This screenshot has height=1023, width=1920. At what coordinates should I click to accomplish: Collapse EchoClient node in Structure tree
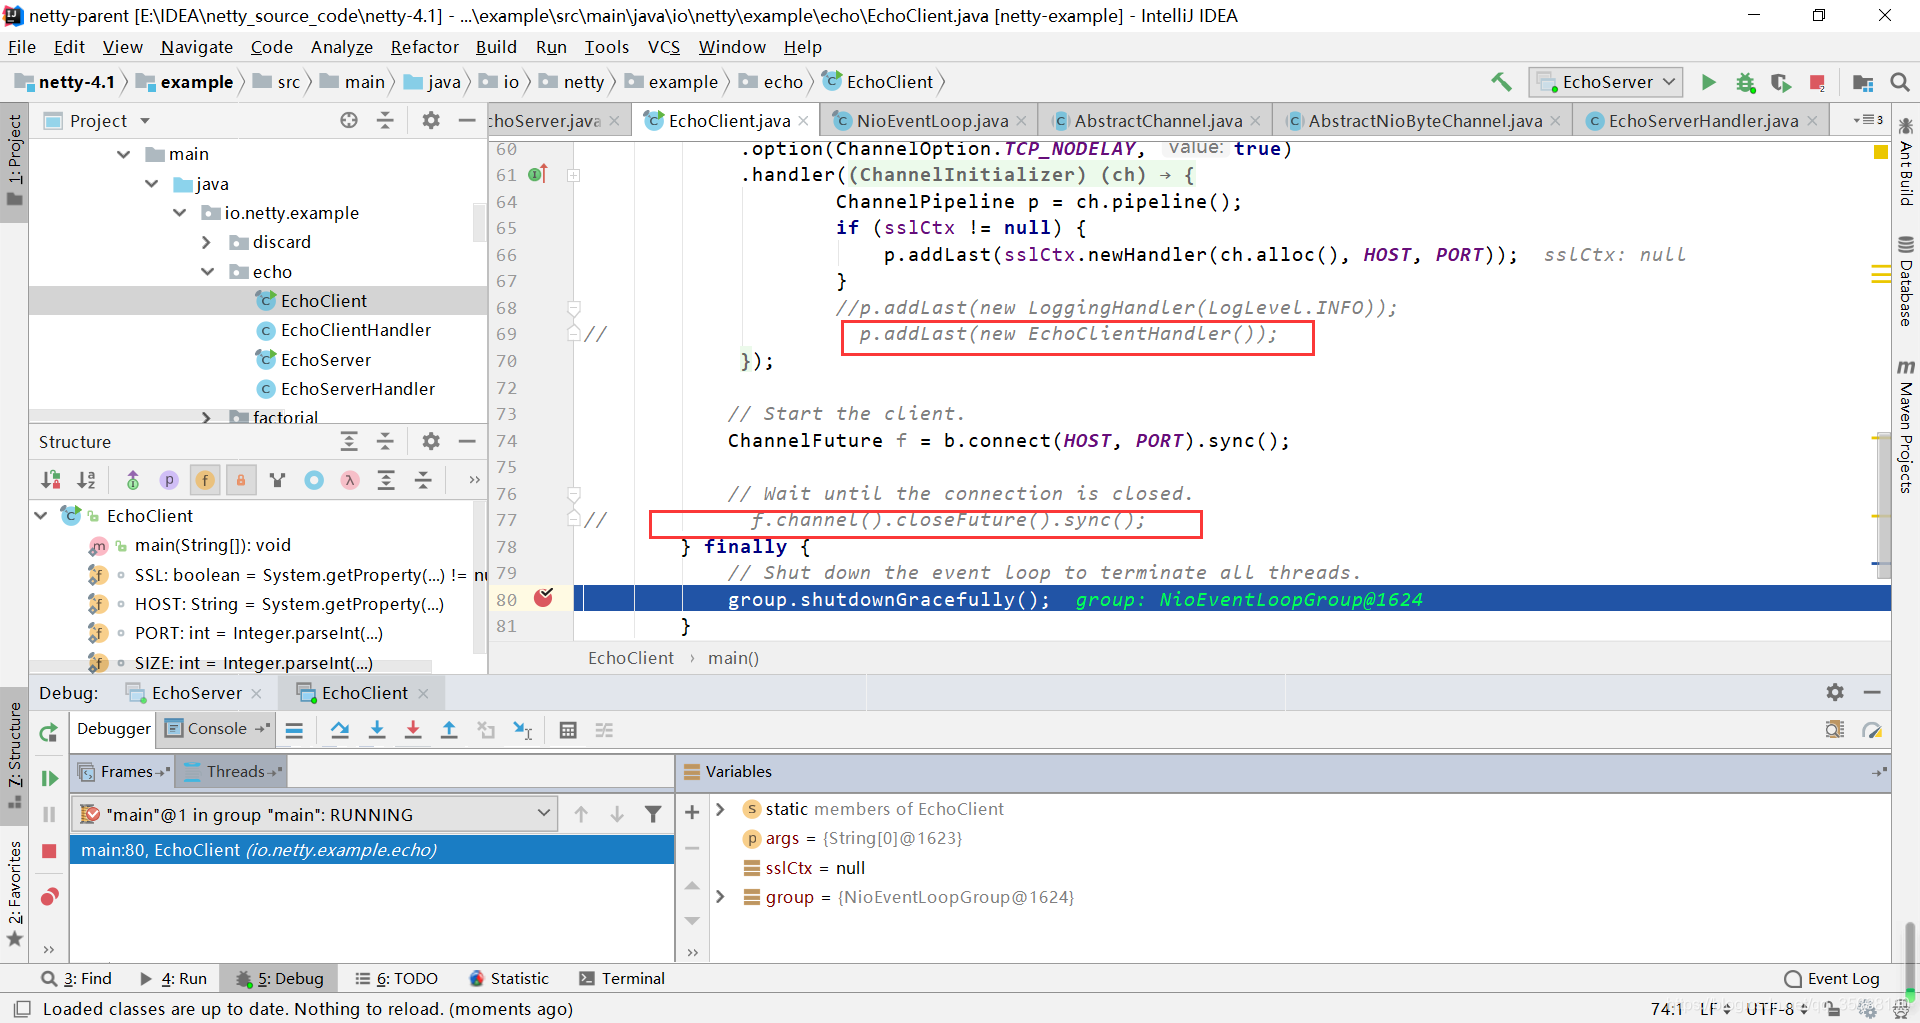point(41,515)
